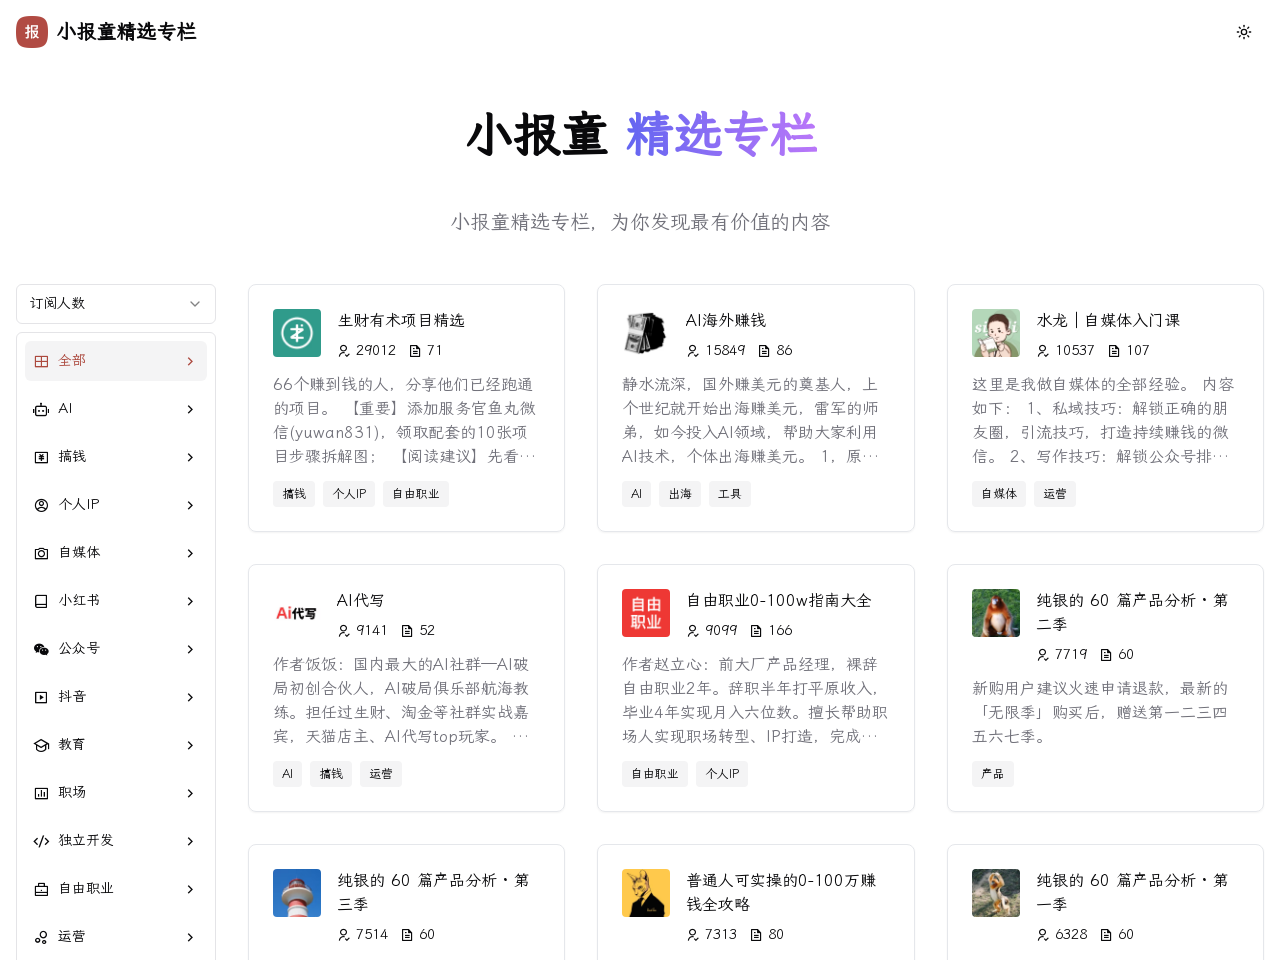The width and height of the screenshot is (1280, 960).
Task: Click the 运营 tag on 水龙 card
Action: tap(1055, 494)
